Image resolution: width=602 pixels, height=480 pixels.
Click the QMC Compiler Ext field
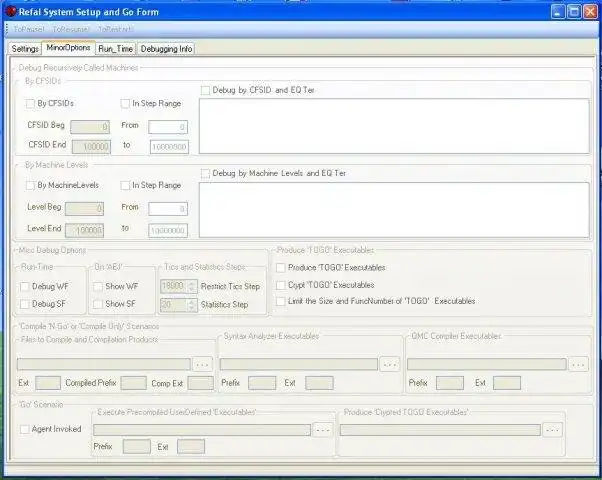click(507, 383)
